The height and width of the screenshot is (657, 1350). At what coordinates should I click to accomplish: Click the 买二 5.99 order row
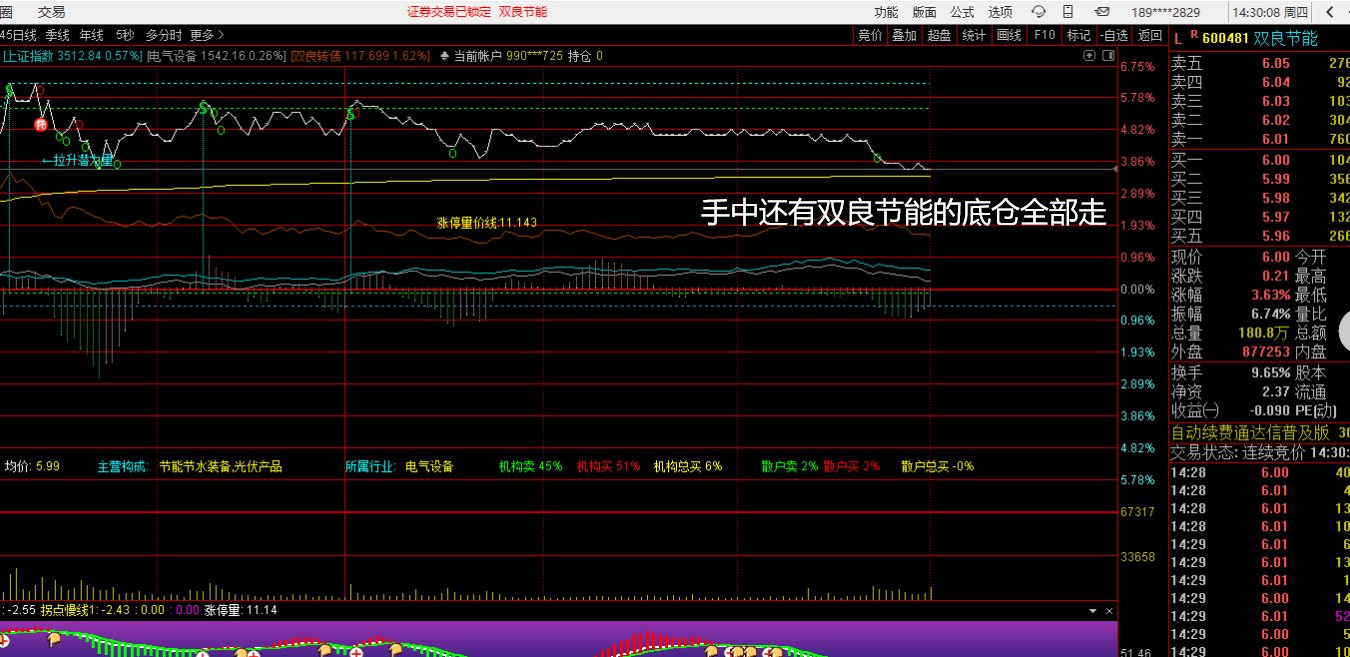(1260, 179)
